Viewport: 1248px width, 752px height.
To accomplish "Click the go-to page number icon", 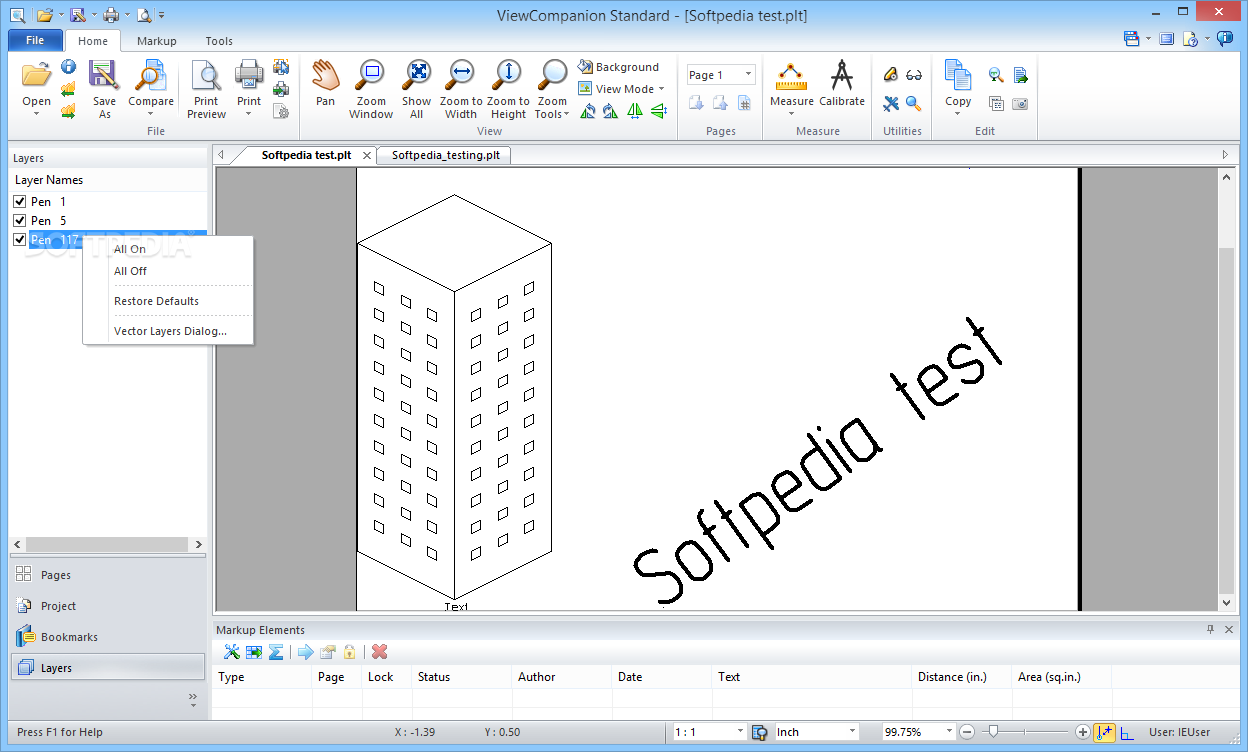I will [744, 103].
